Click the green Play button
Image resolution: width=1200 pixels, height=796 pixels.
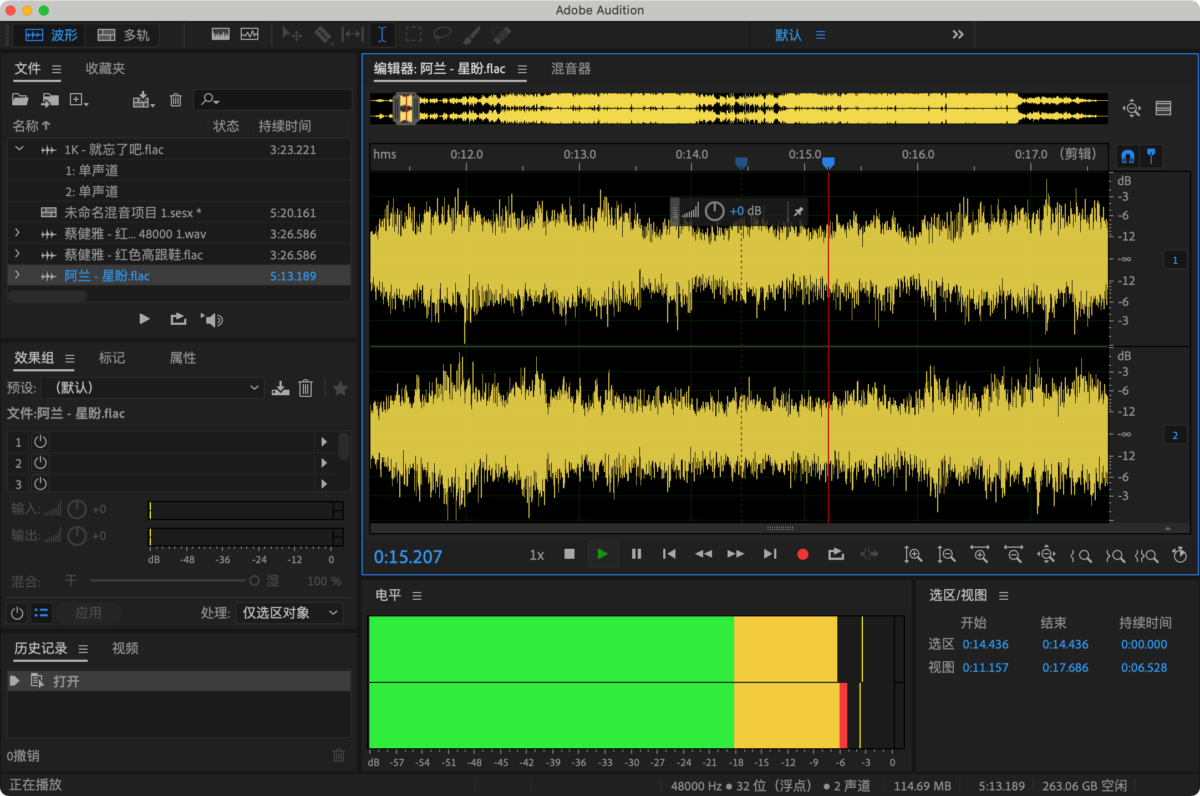(602, 554)
